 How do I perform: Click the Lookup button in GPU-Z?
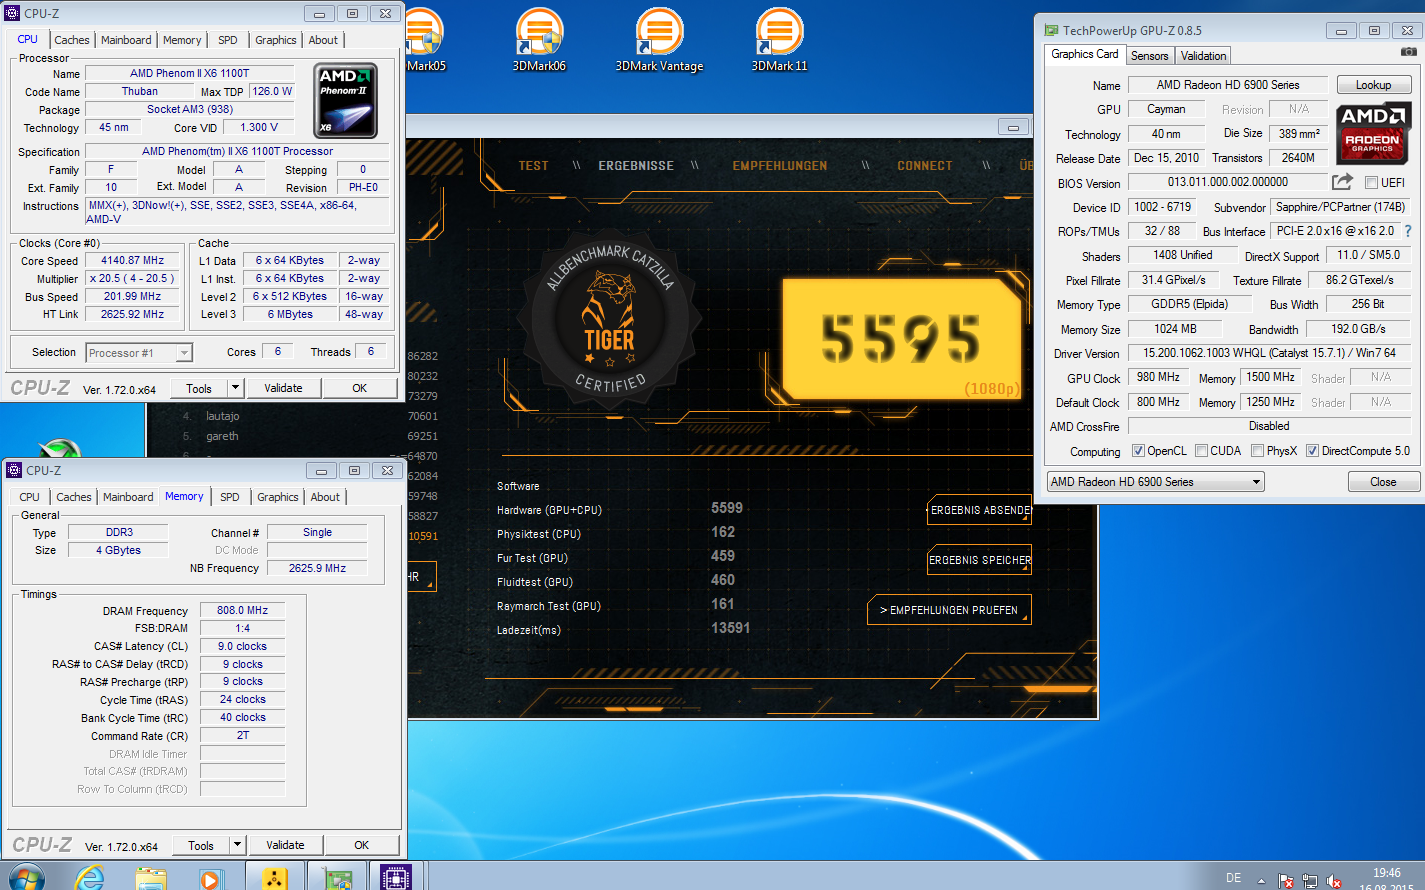[1373, 85]
